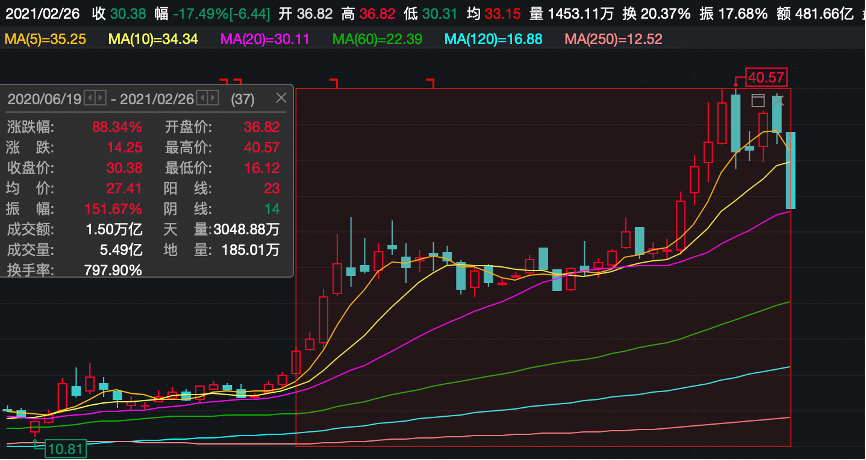Click the amount 481.66亿 in header
The width and height of the screenshot is (866, 460).
[x=825, y=14]
